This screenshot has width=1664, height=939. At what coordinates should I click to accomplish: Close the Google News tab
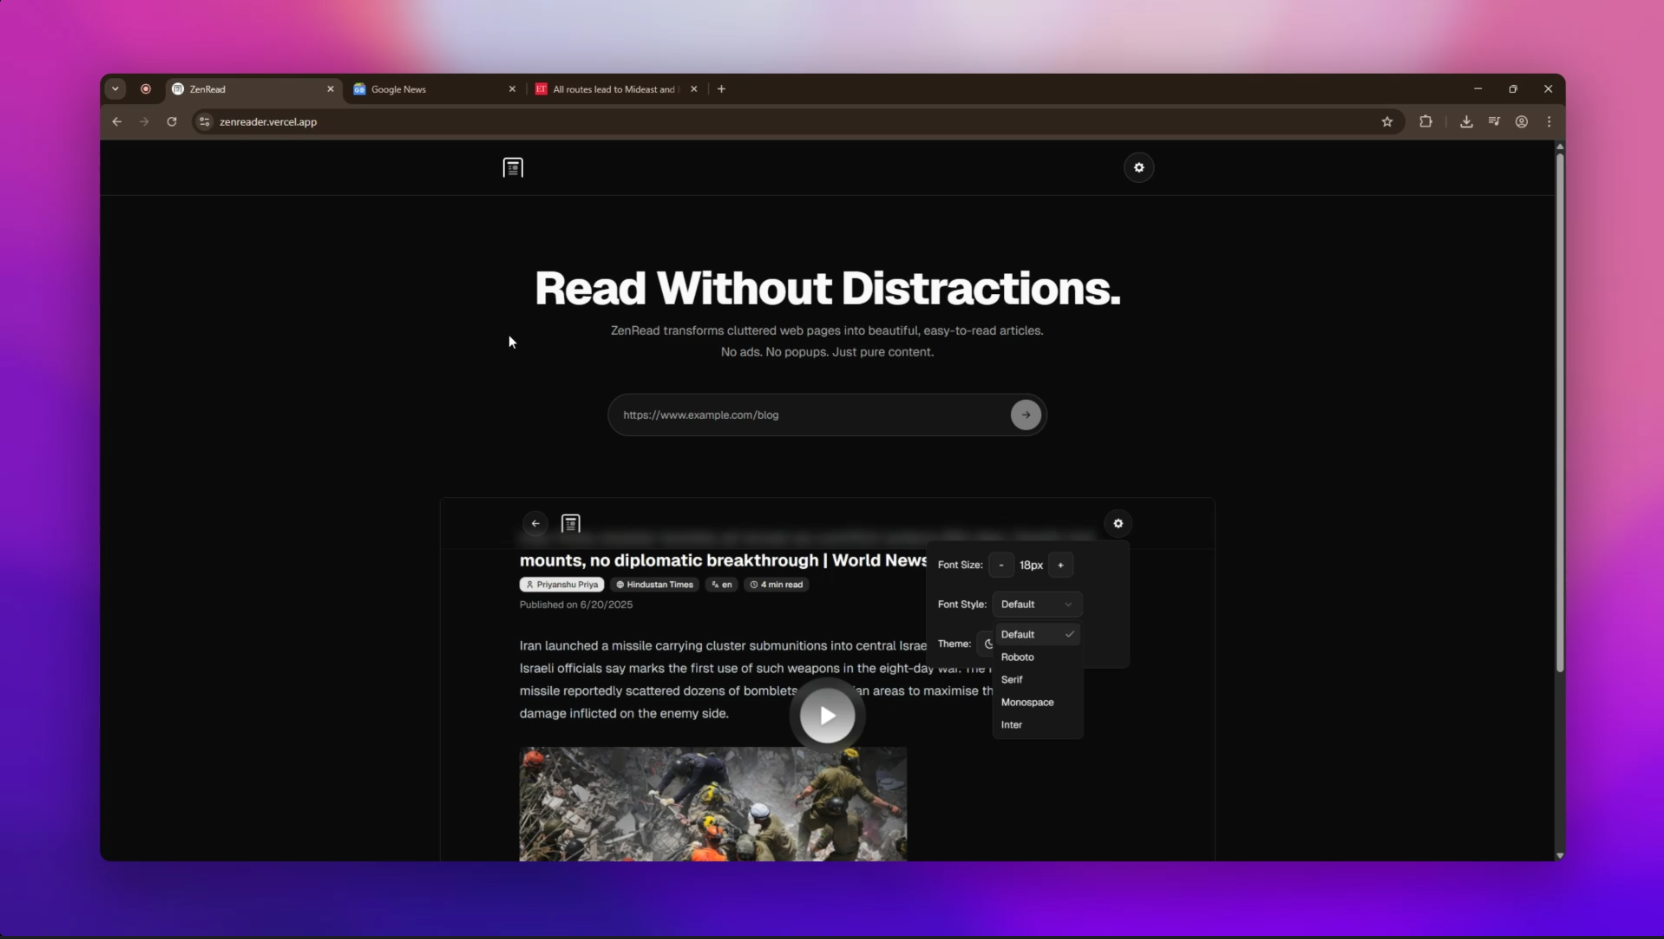tap(512, 89)
